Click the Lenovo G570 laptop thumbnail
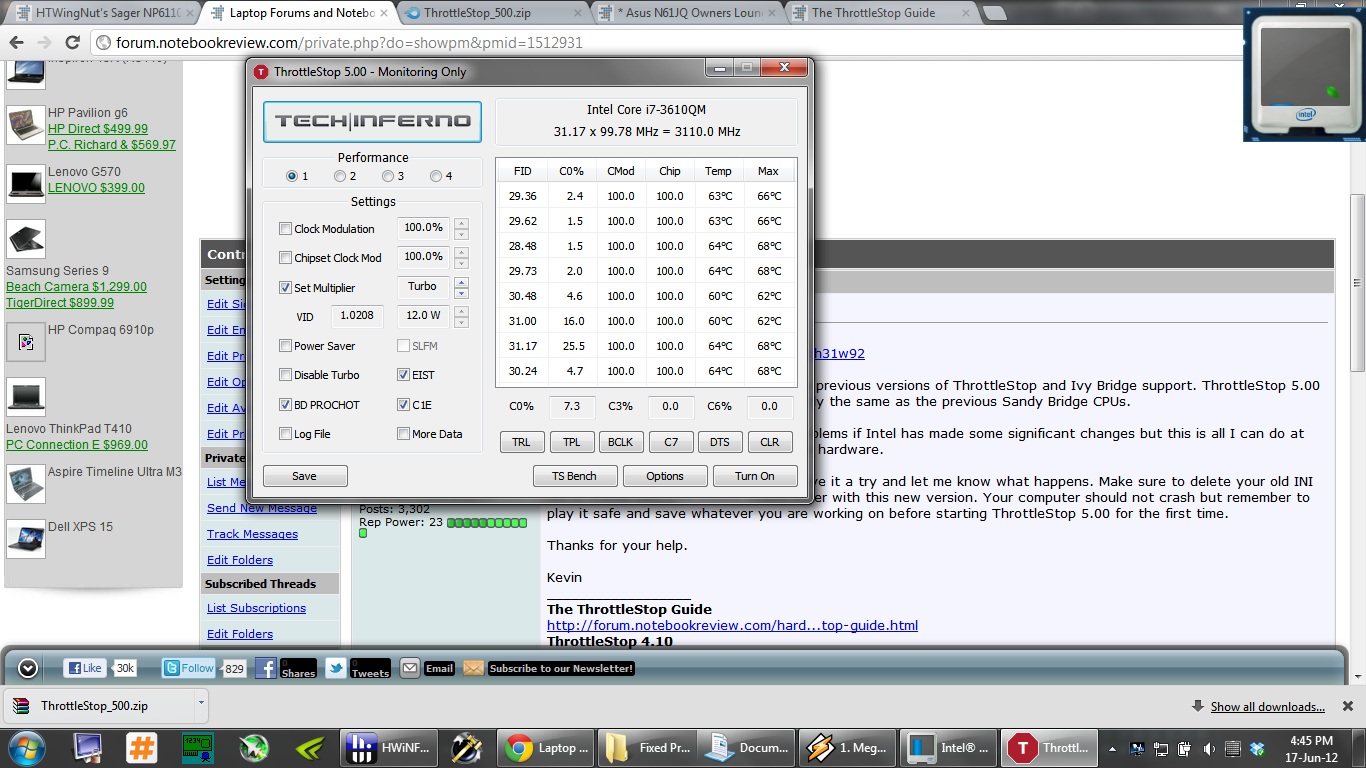The image size is (1366, 768). [x=25, y=184]
